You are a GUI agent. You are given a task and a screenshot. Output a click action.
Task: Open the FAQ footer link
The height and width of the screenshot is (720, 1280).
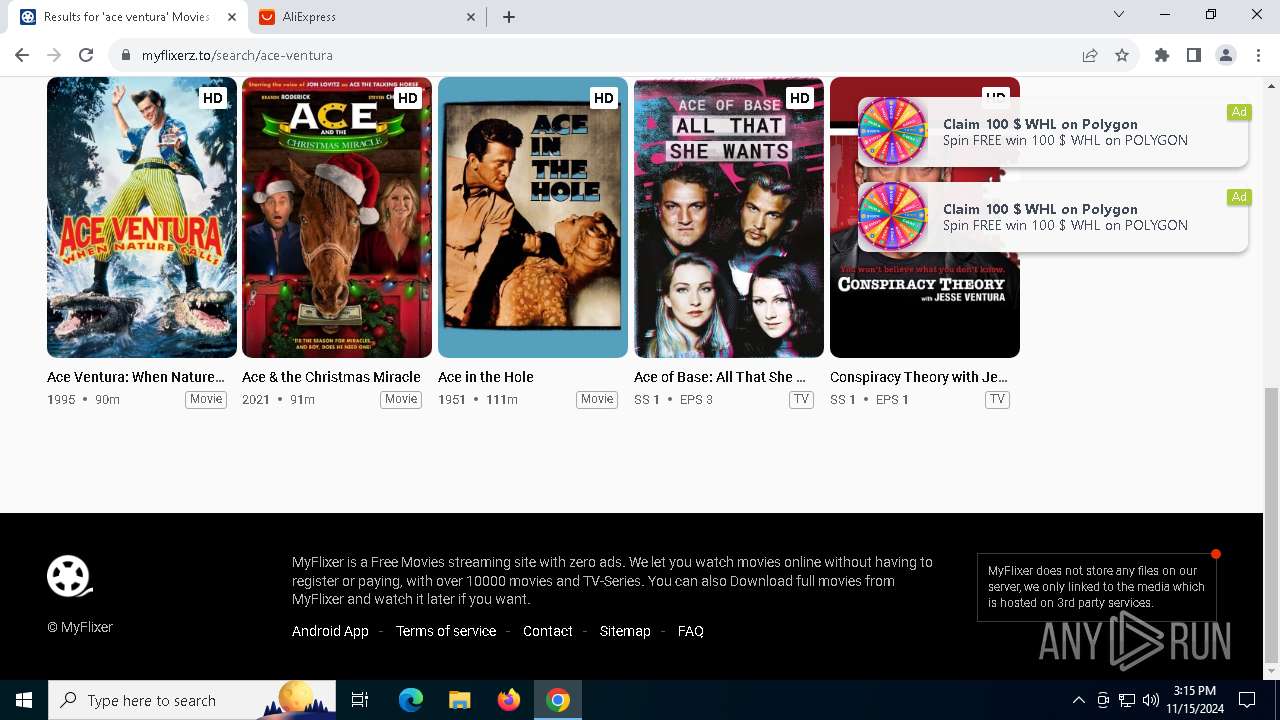click(691, 631)
